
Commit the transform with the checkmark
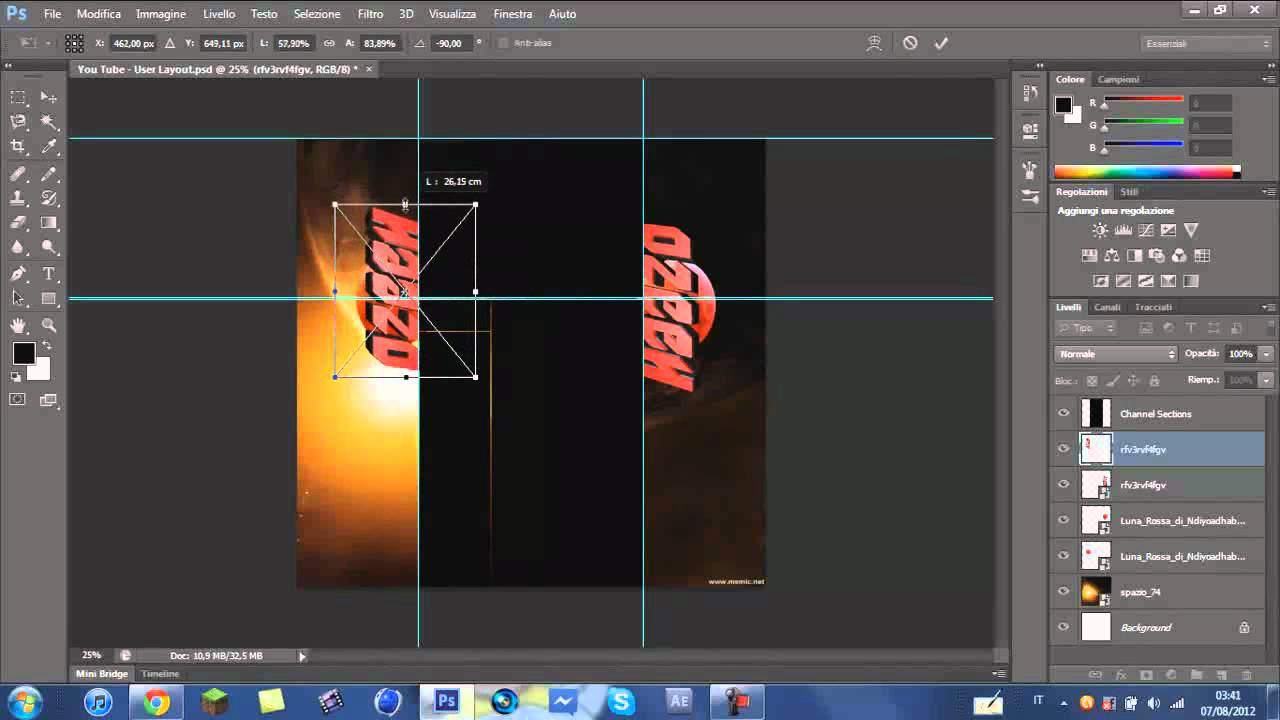click(941, 43)
